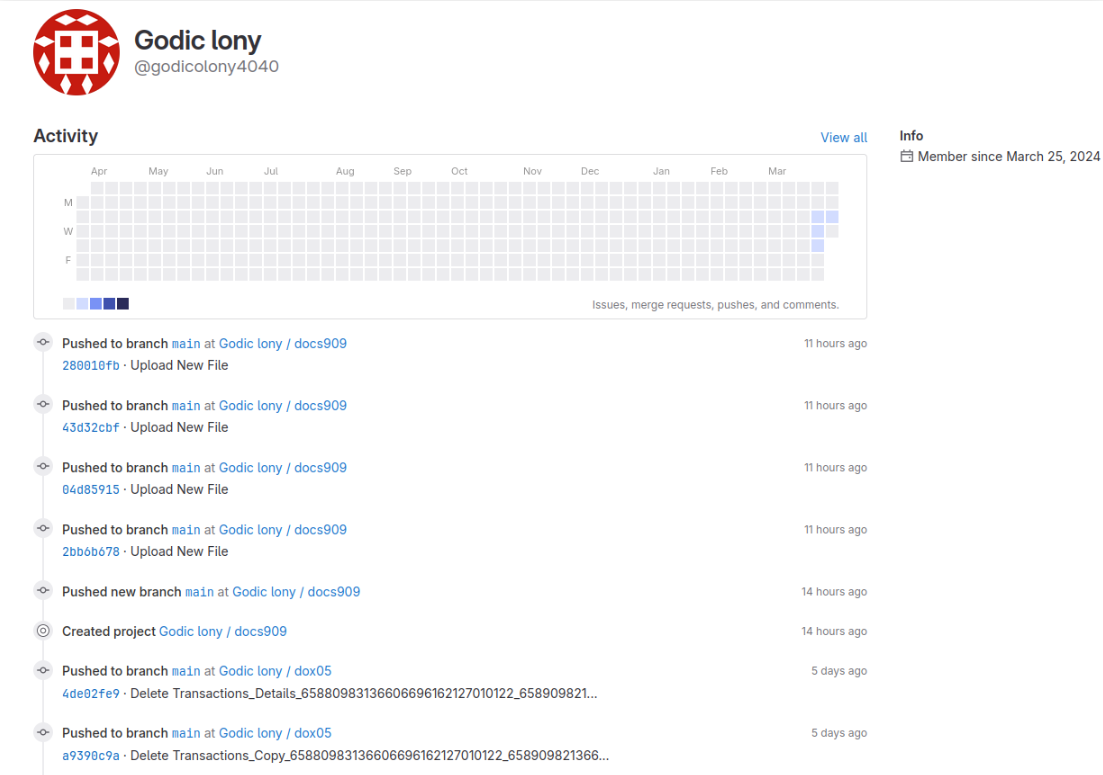Open the View all activity link

[x=843, y=137]
